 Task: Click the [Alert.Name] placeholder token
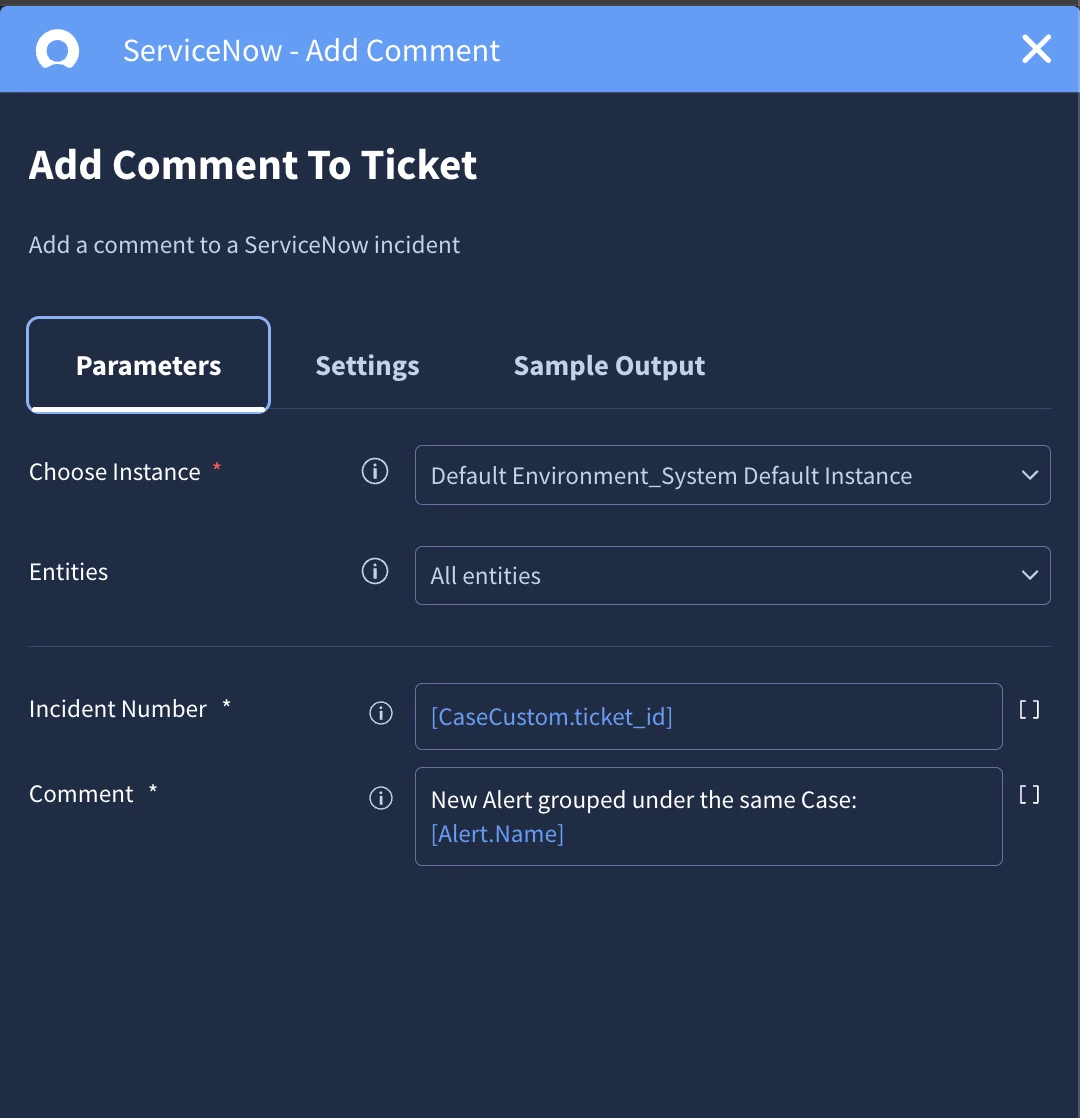(497, 834)
